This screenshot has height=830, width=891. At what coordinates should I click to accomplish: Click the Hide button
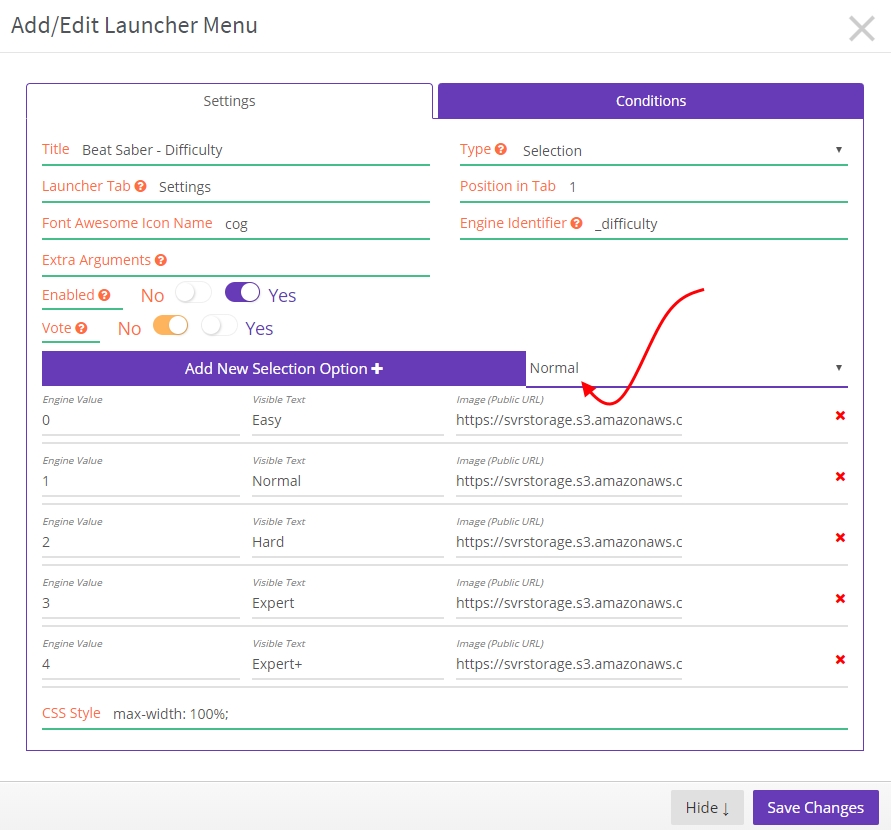(707, 807)
